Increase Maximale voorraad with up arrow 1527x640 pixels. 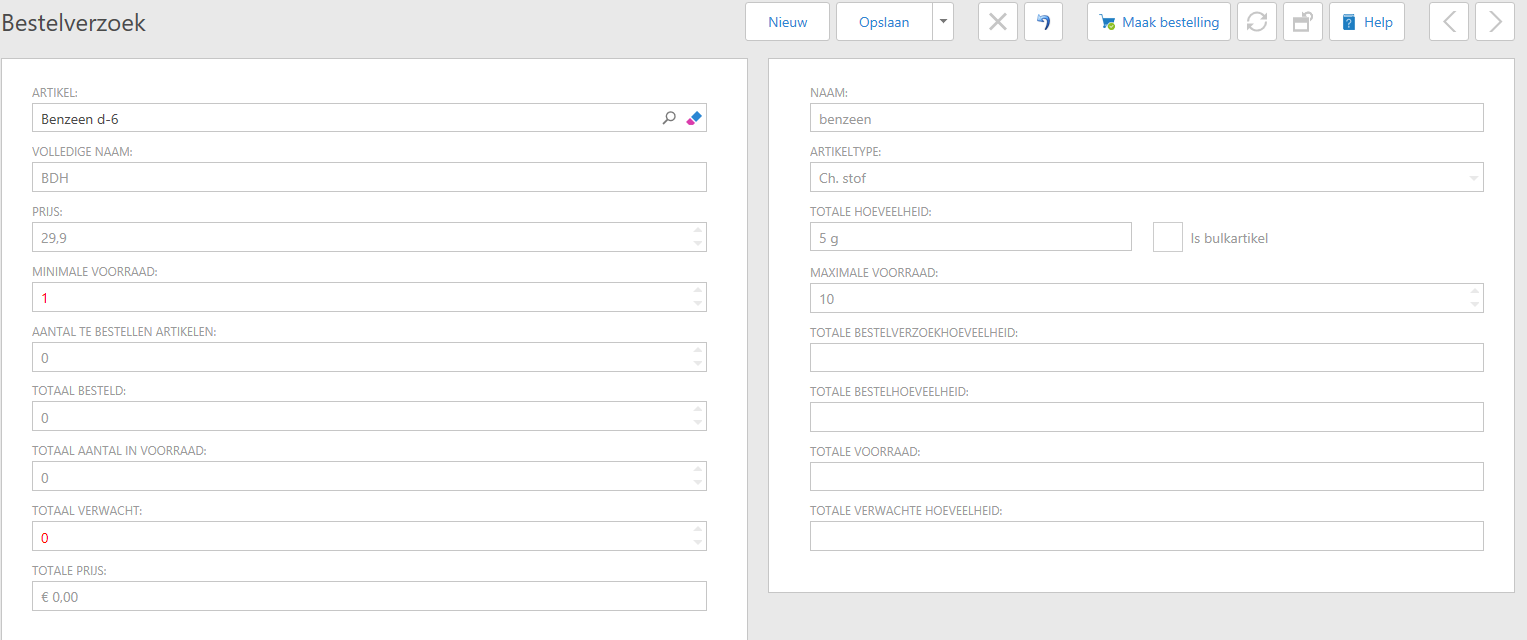(x=1474, y=292)
